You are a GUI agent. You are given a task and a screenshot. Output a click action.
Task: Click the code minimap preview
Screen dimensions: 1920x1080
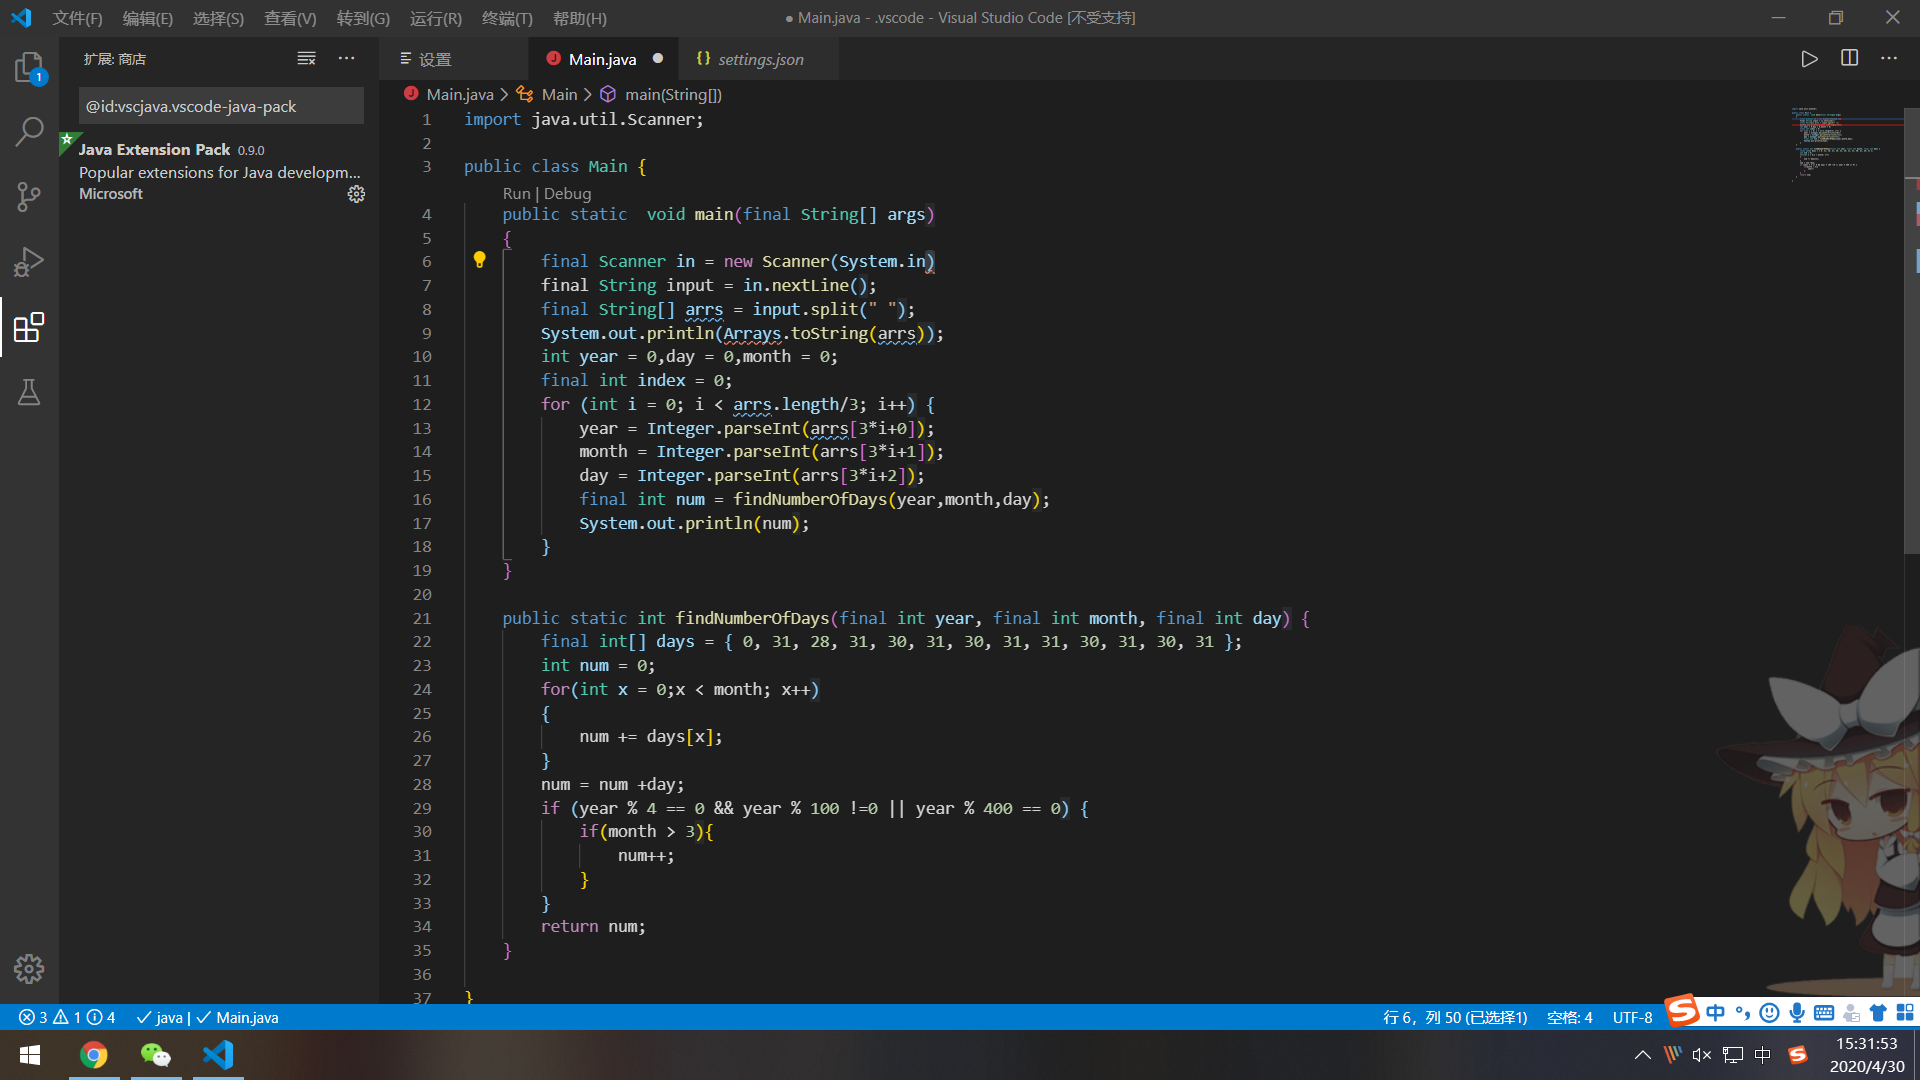click(1845, 145)
